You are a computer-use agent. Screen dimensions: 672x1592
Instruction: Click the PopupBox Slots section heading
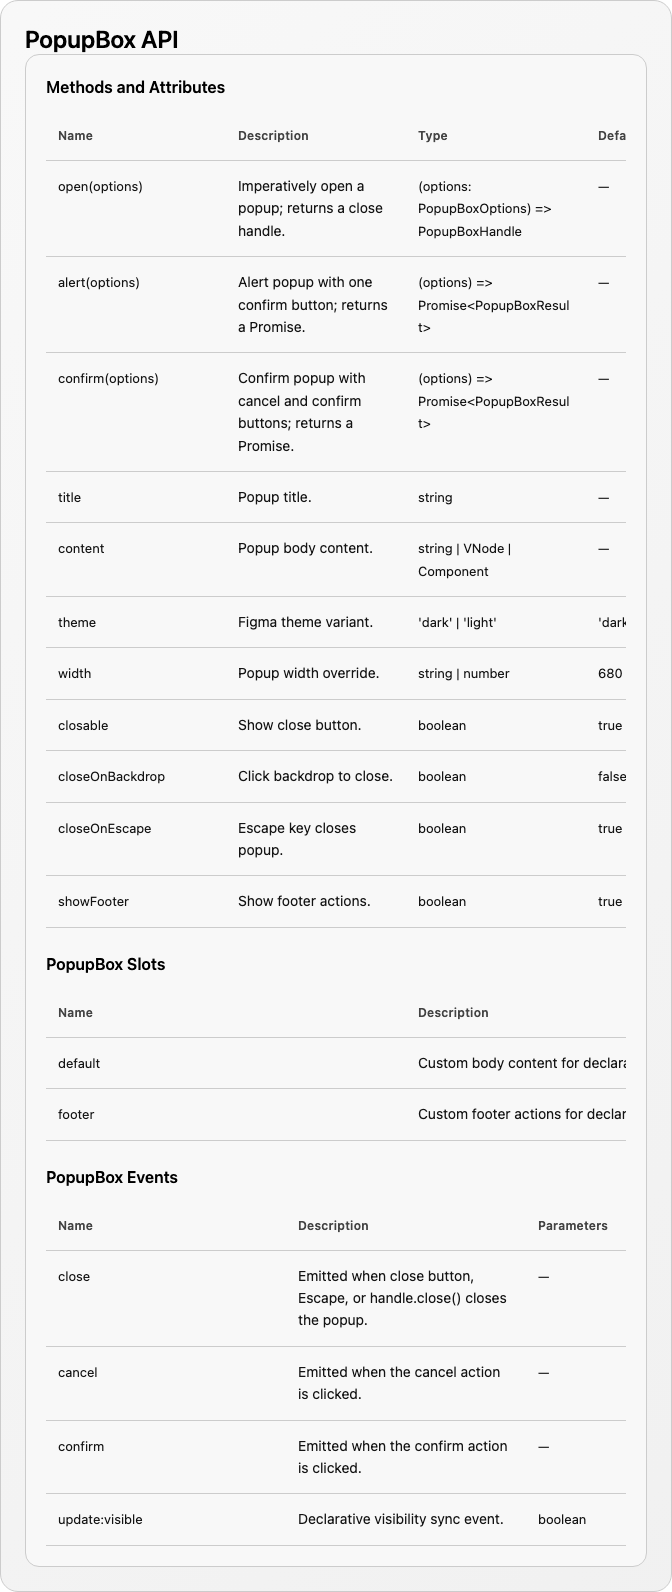[x=105, y=965]
